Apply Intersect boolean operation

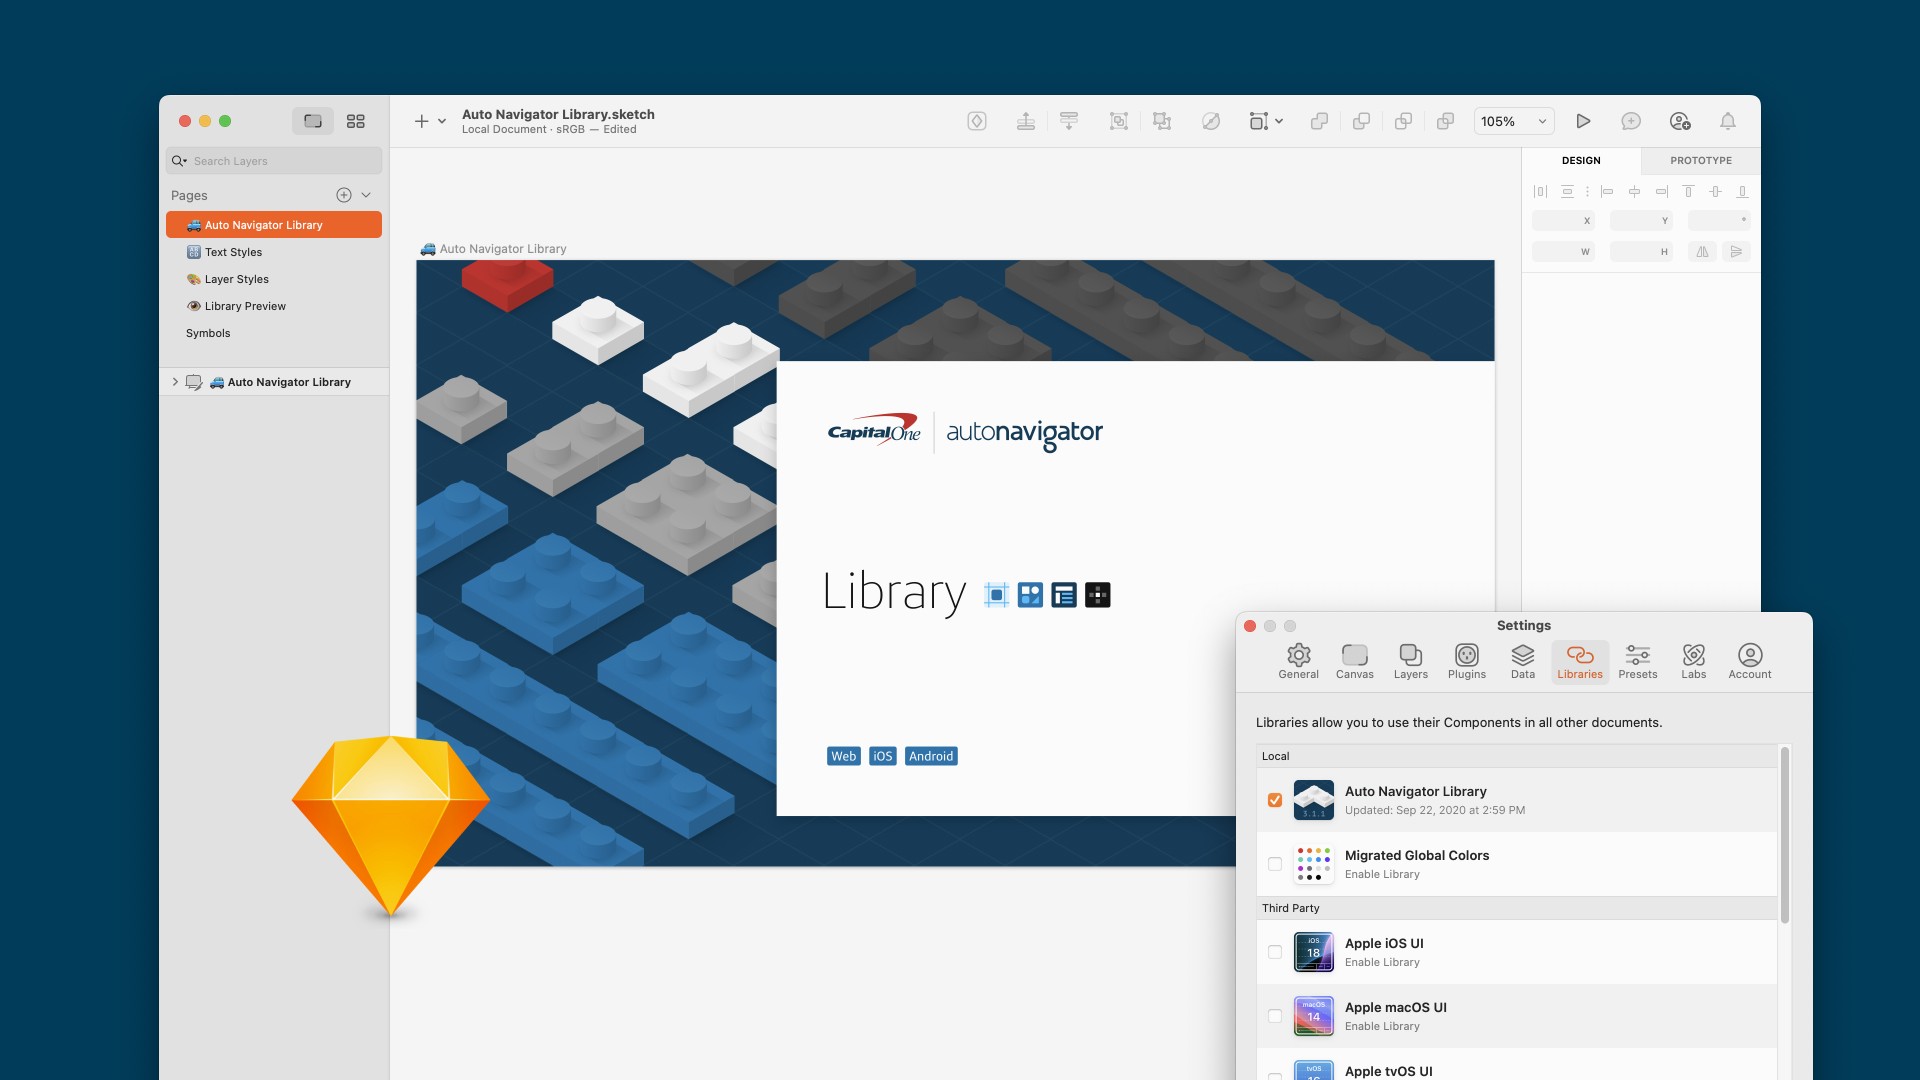tap(1403, 121)
